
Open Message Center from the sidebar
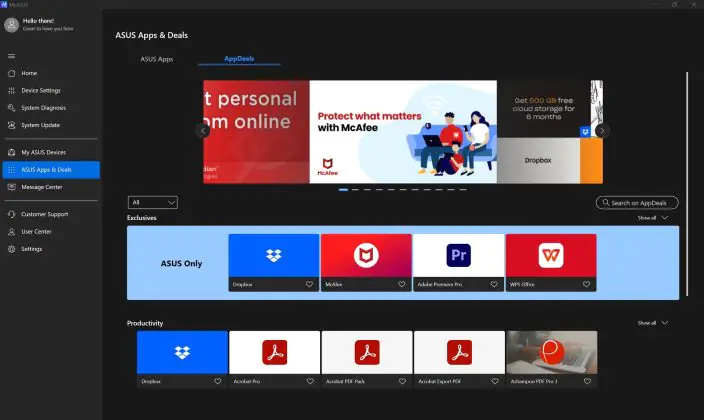click(51, 187)
